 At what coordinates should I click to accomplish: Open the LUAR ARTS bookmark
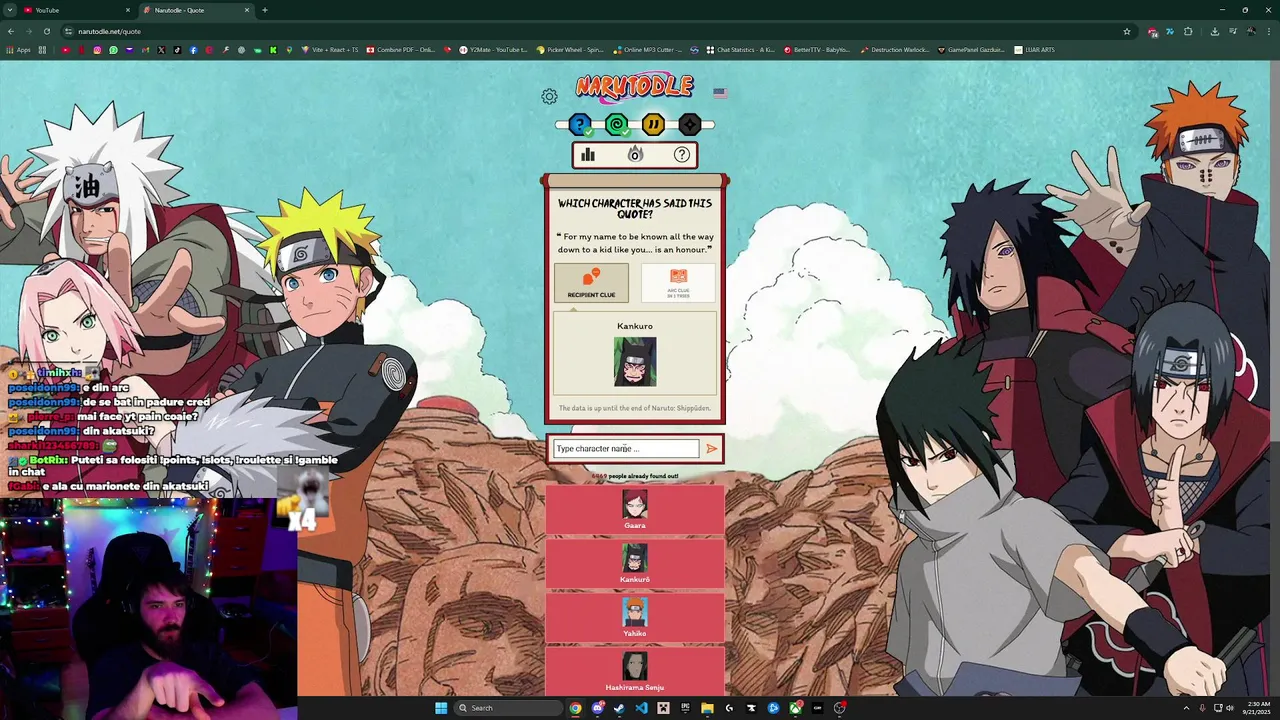coord(1034,49)
